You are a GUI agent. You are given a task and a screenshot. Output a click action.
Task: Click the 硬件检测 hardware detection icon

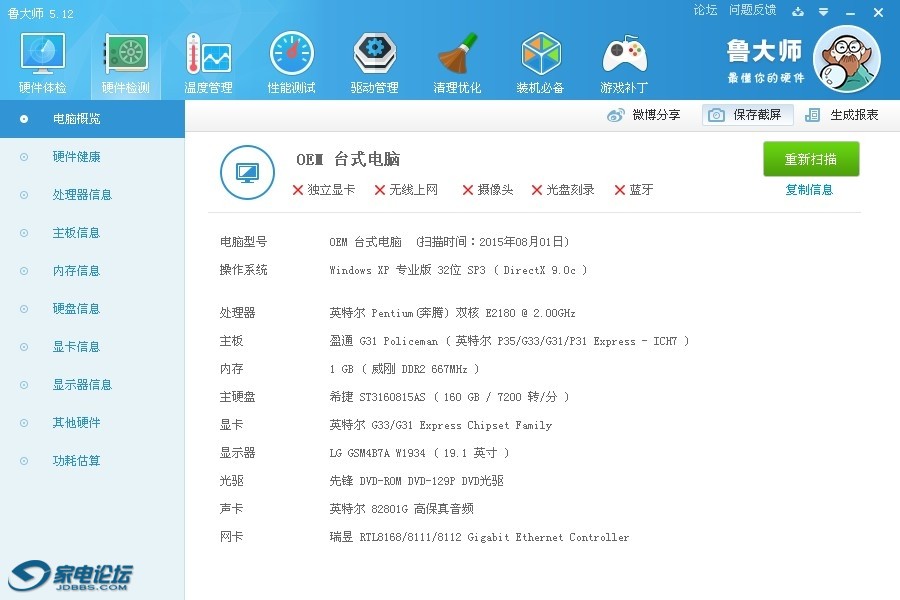point(125,62)
